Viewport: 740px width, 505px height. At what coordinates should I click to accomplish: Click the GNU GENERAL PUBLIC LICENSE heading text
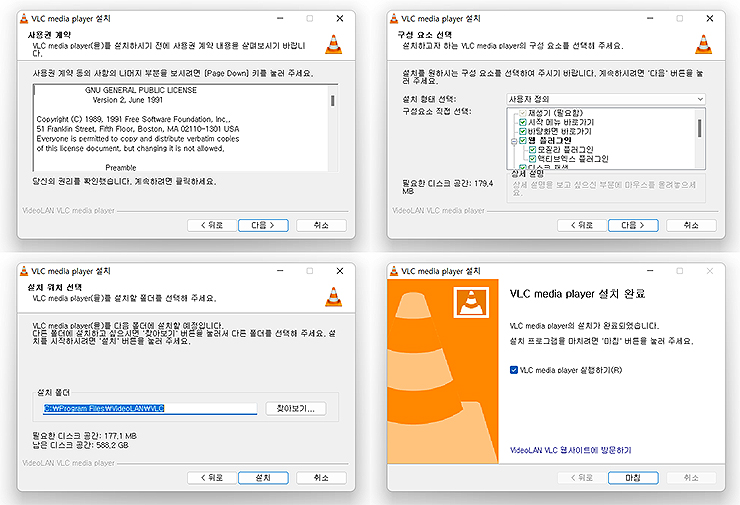[141, 90]
